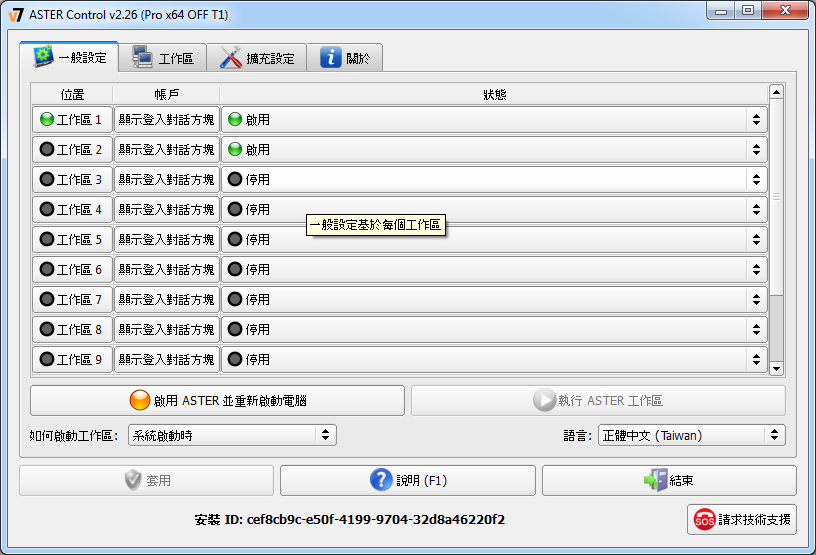Click the ASTER v7 title bar icon

16,15
